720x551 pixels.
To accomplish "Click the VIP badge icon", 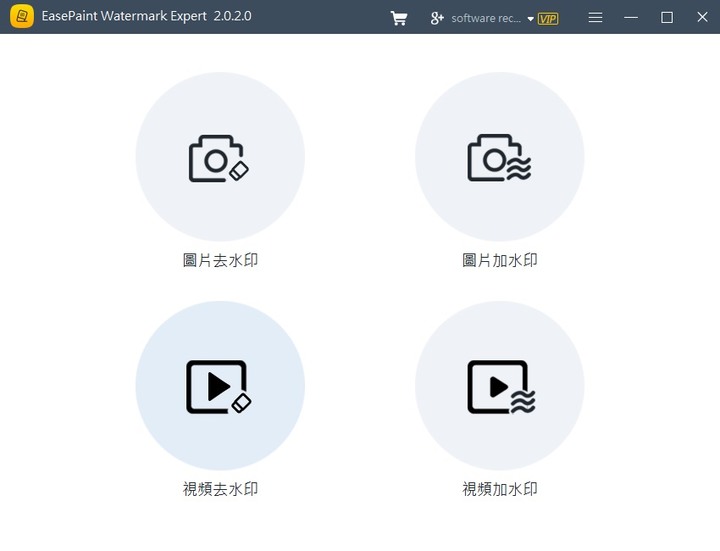I will click(x=548, y=19).
